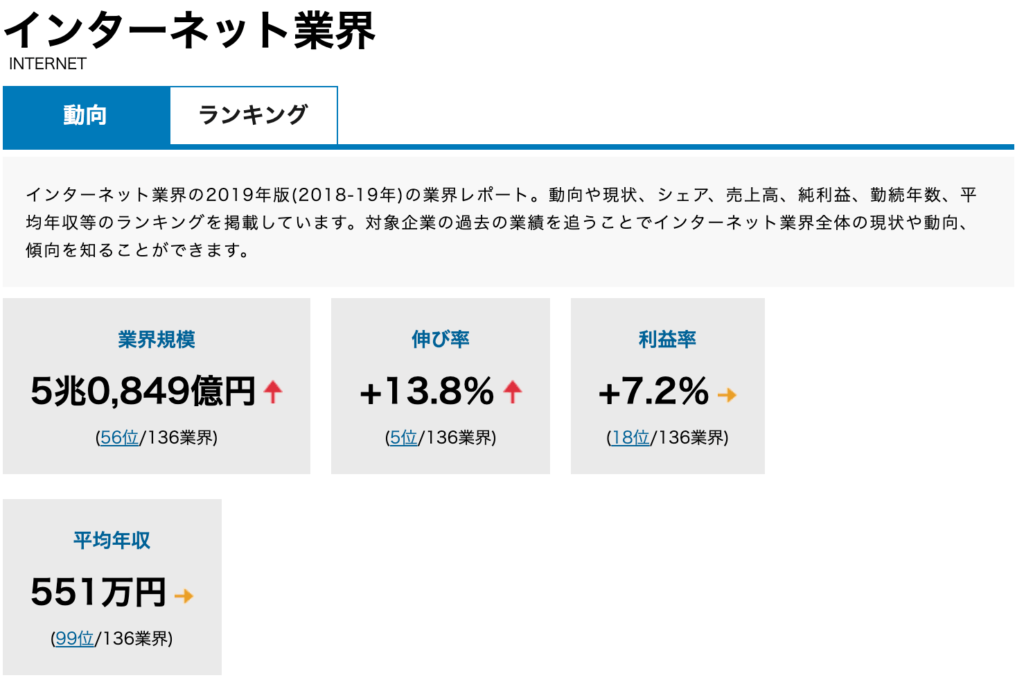Switch to the ランキング tab
Viewport: 1024px width, 689px height.
(x=253, y=115)
